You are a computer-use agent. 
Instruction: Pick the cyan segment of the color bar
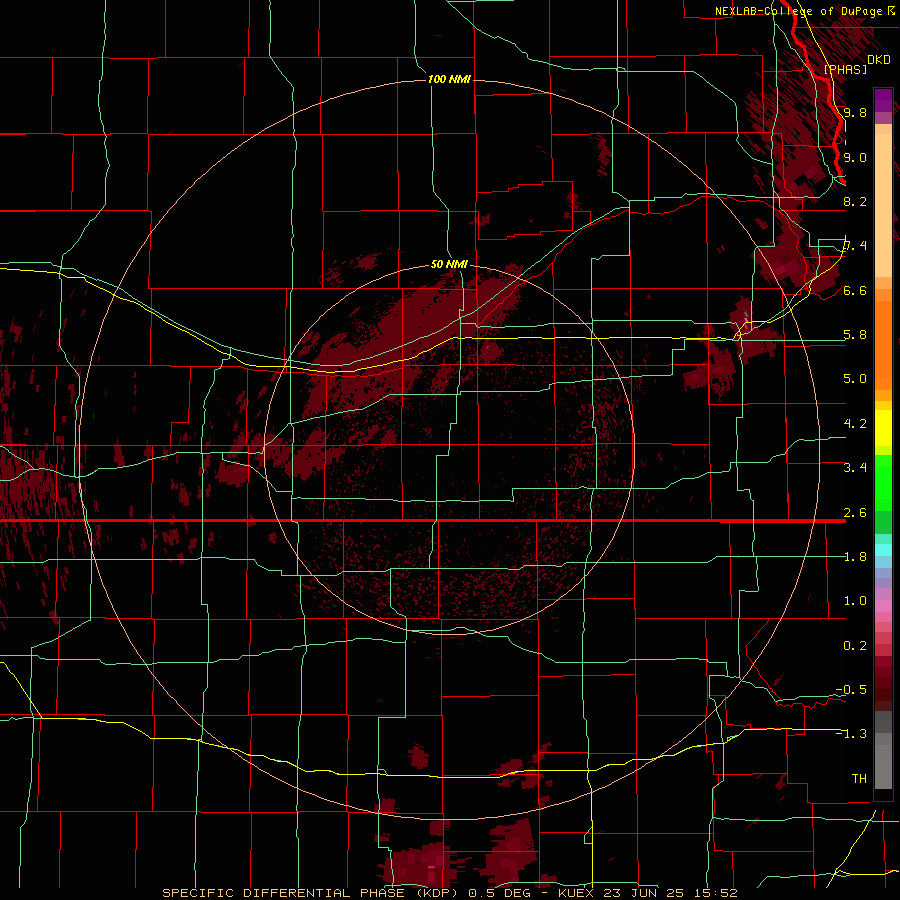click(883, 549)
